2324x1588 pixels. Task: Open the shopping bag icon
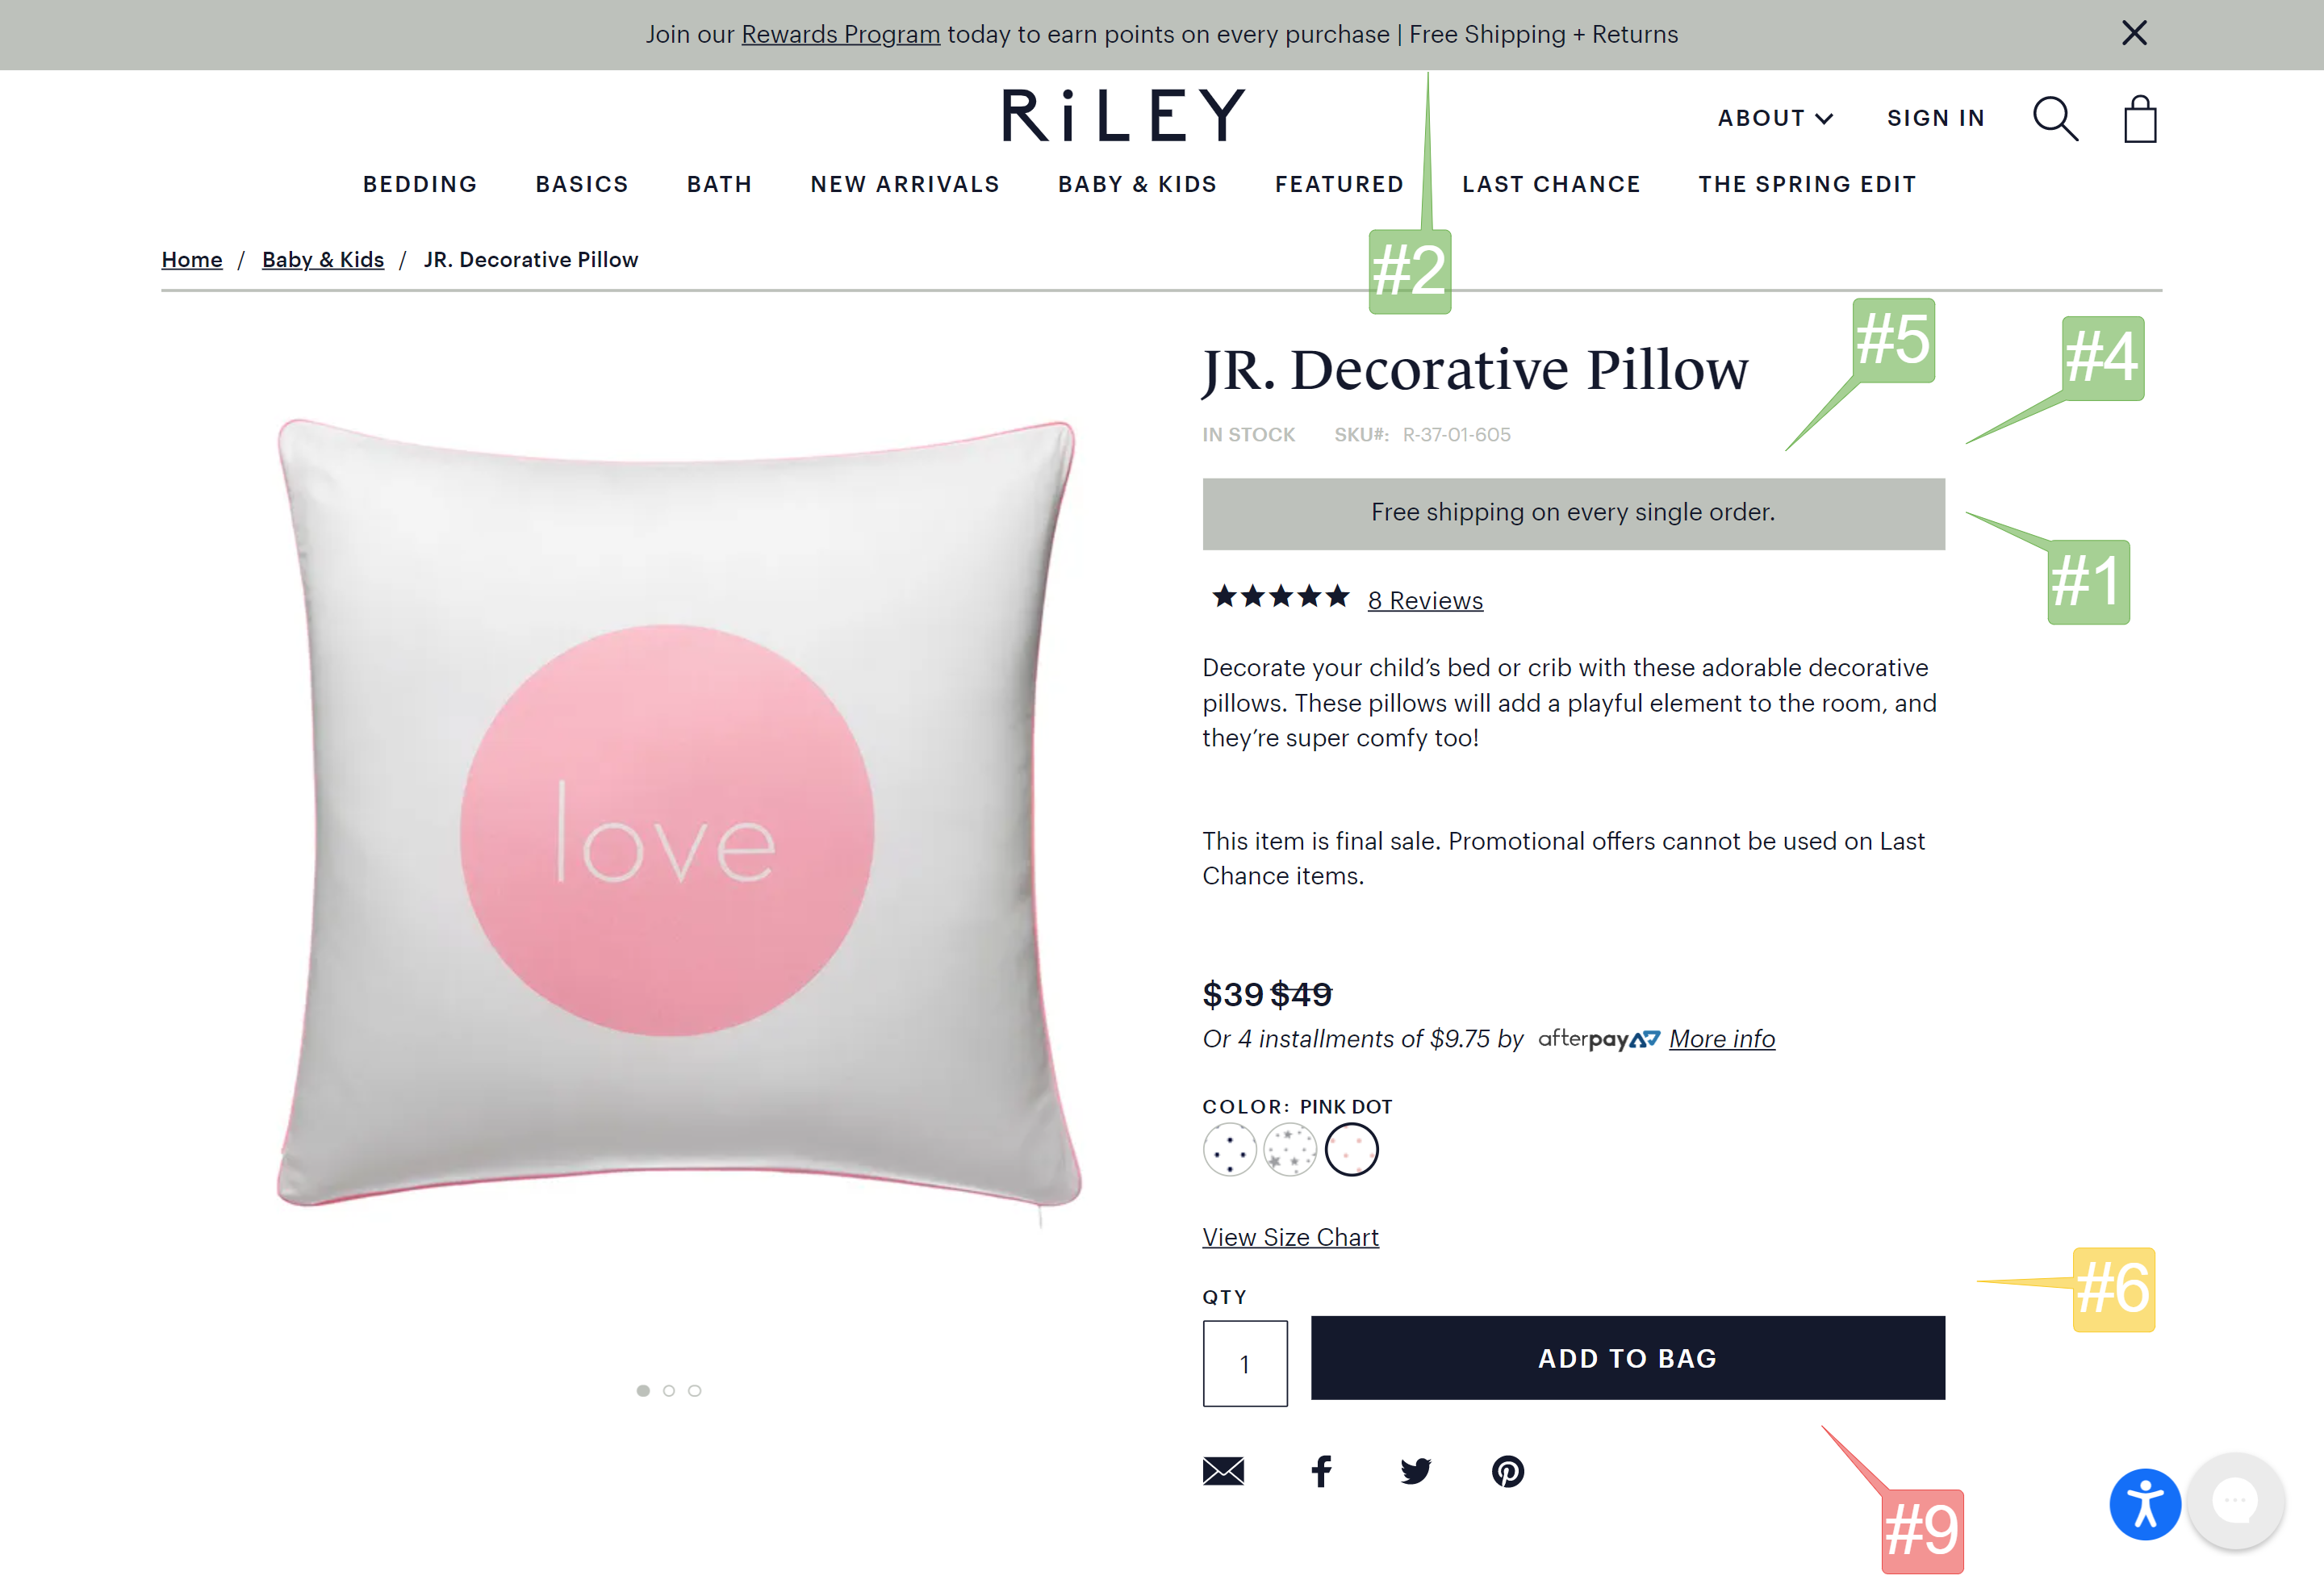pyautogui.click(x=2140, y=119)
